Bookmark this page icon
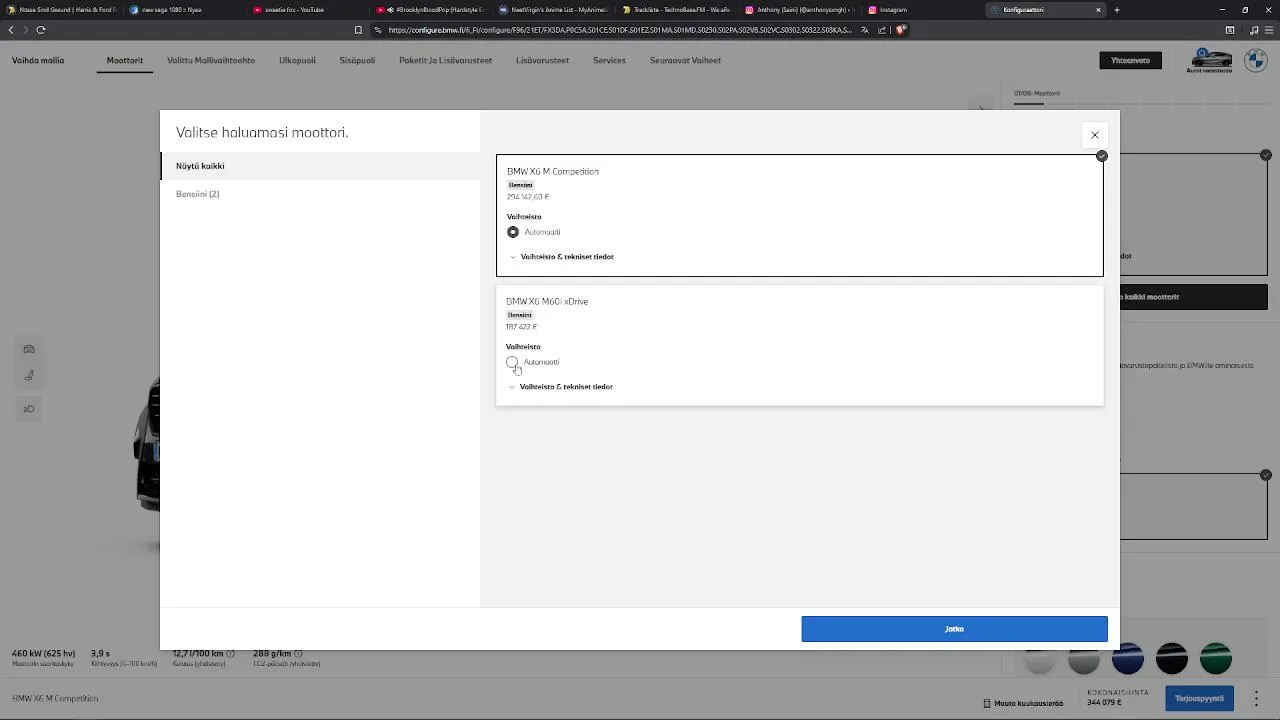The height and width of the screenshot is (720, 1280). tap(358, 30)
